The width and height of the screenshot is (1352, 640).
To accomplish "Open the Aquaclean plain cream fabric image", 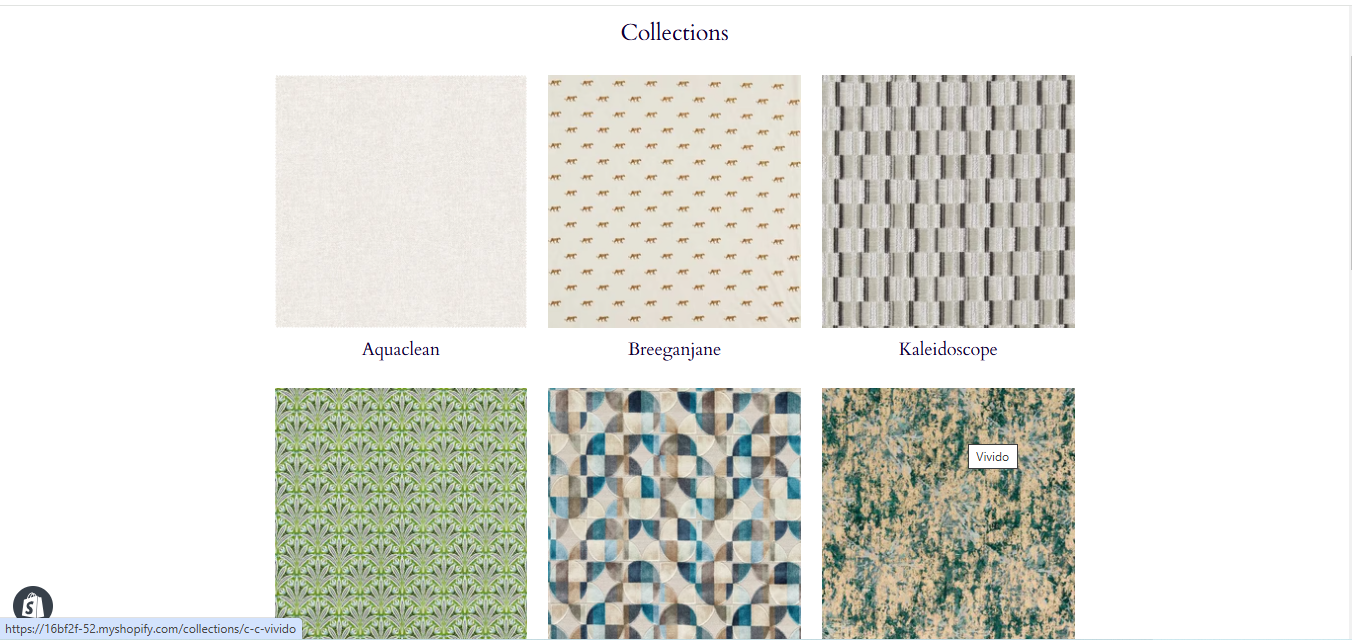I will [x=401, y=201].
